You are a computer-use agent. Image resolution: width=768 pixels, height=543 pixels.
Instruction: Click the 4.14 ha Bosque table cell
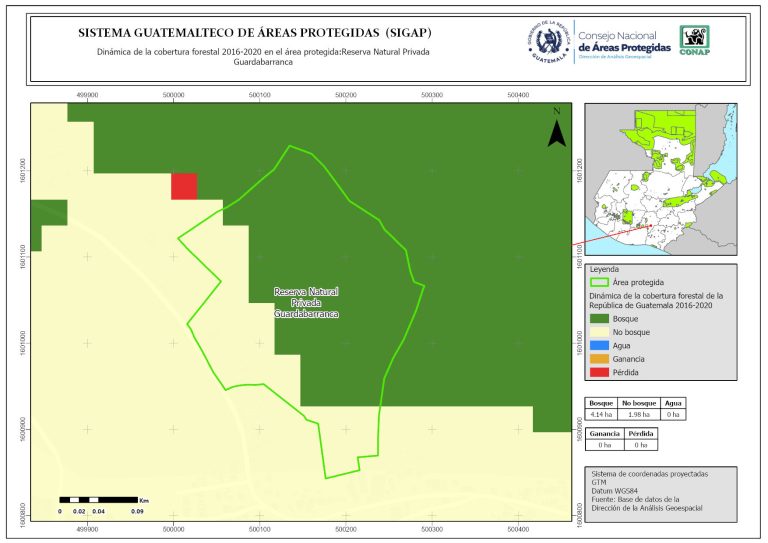tap(601, 413)
